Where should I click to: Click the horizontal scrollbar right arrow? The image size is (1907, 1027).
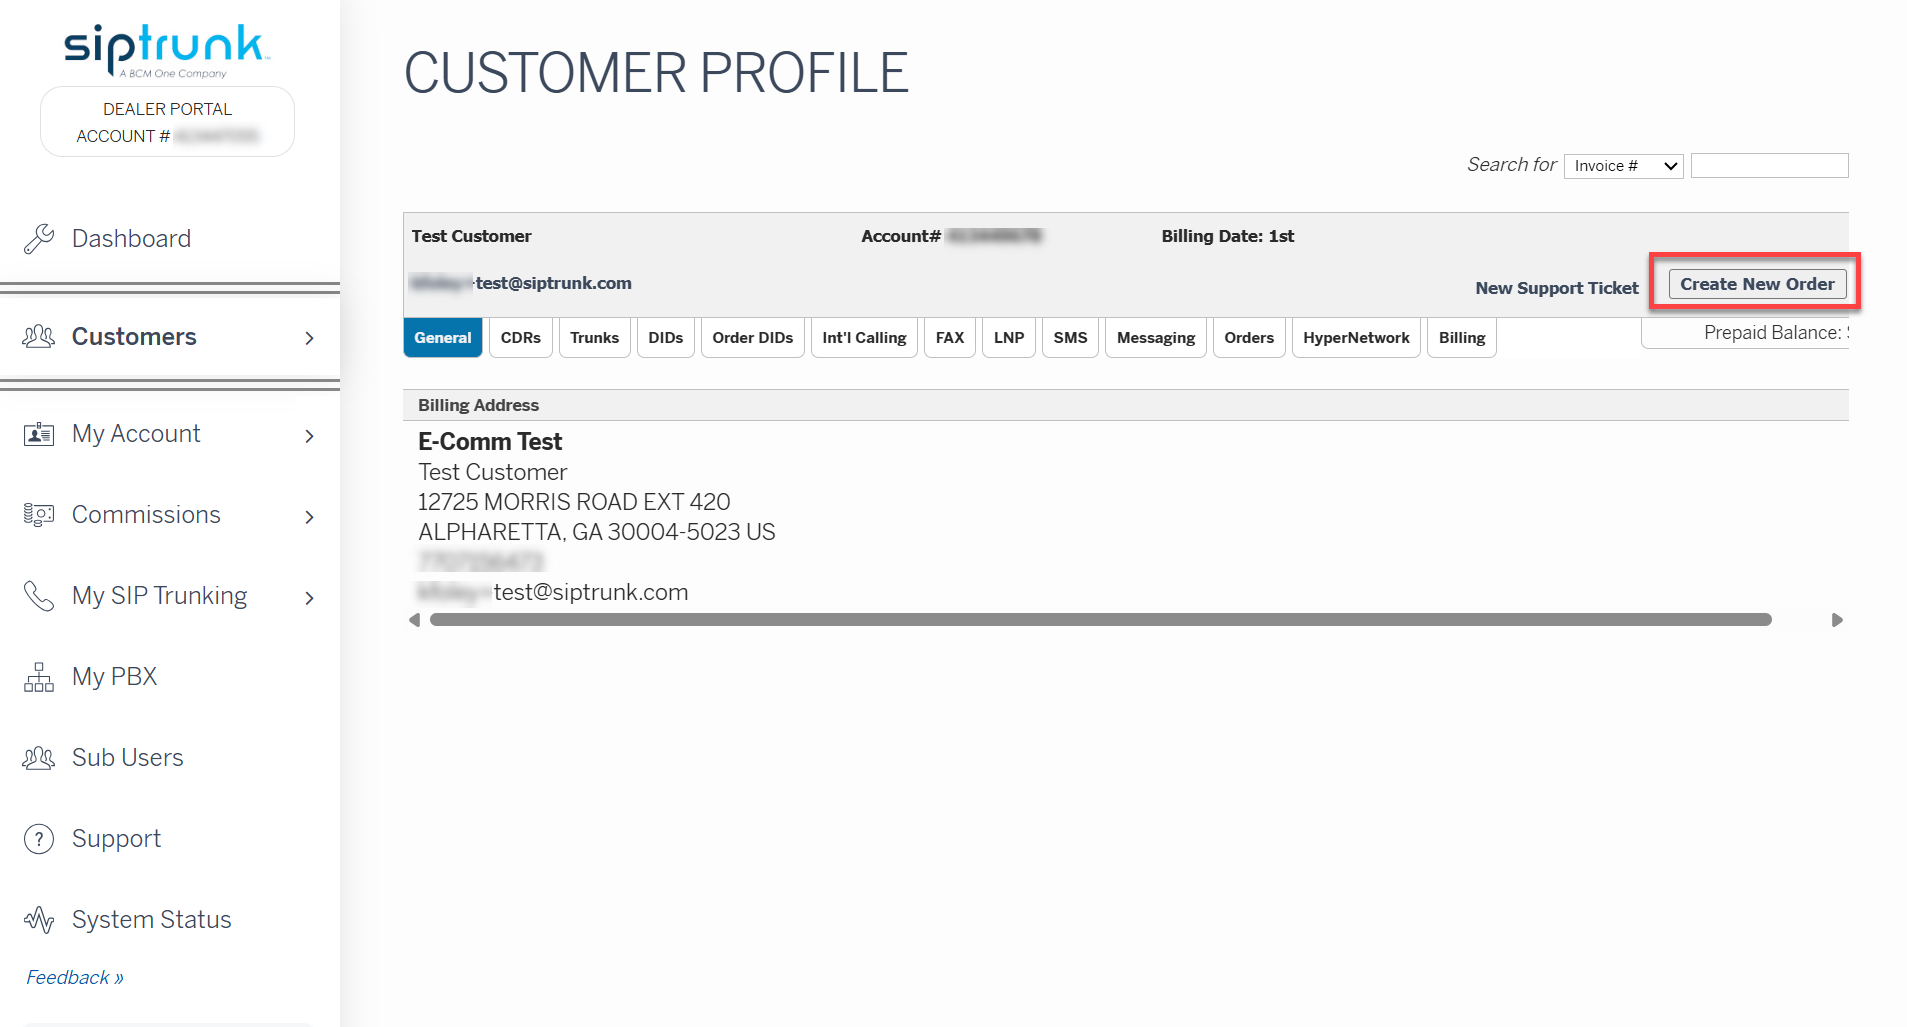point(1837,620)
